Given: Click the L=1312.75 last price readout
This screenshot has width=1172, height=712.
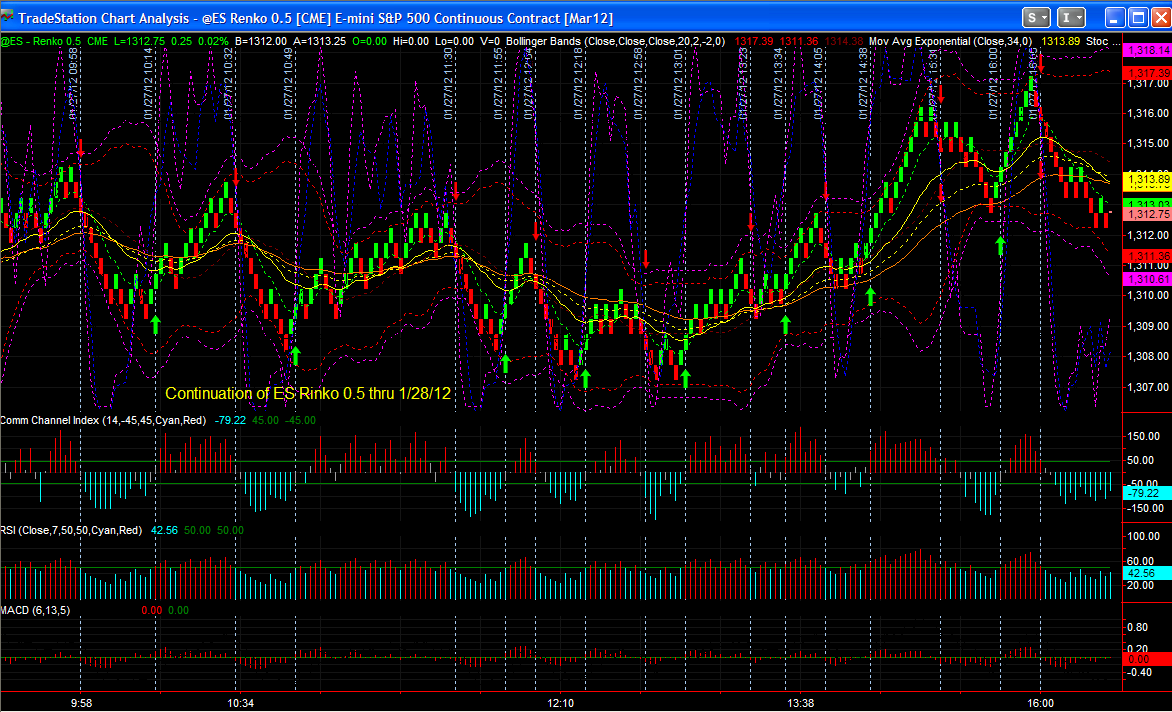Looking at the screenshot, I should click(x=139, y=41).
